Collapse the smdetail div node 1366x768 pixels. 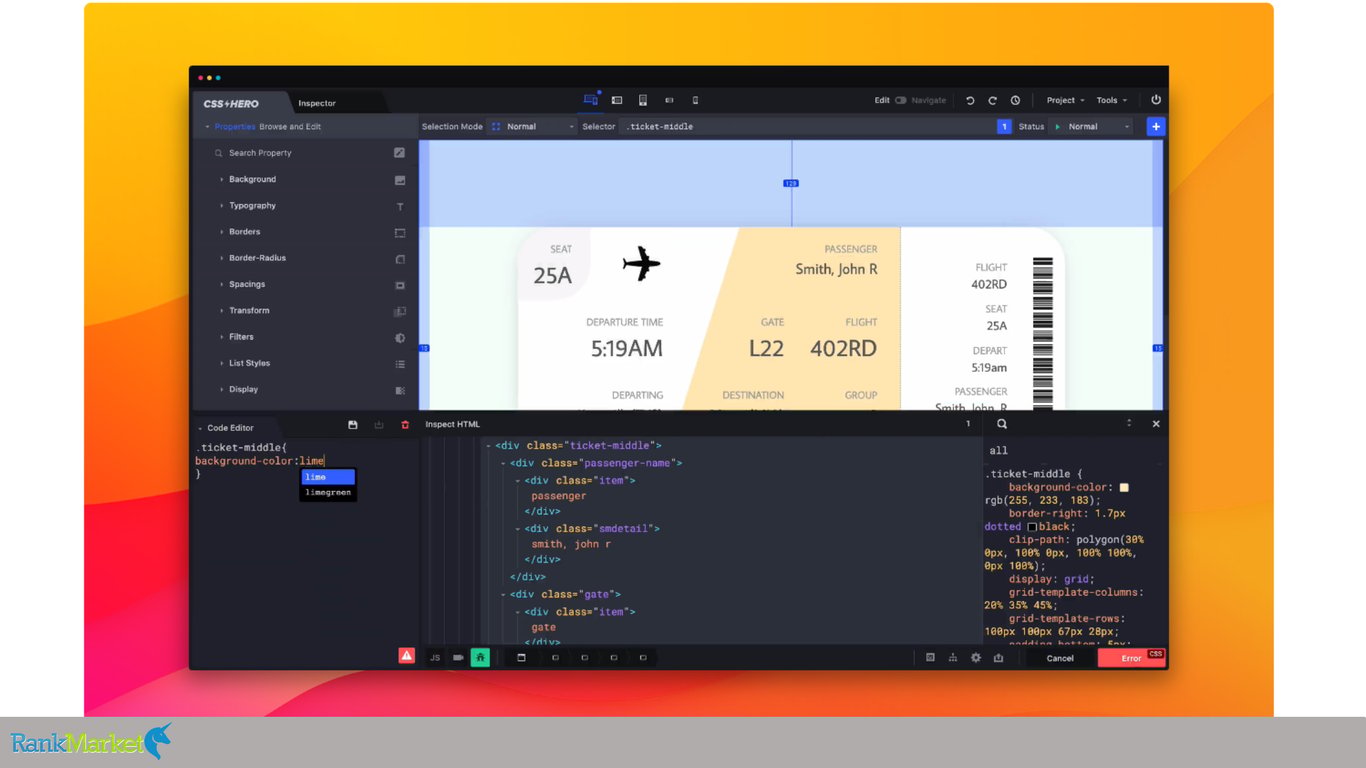tap(518, 529)
